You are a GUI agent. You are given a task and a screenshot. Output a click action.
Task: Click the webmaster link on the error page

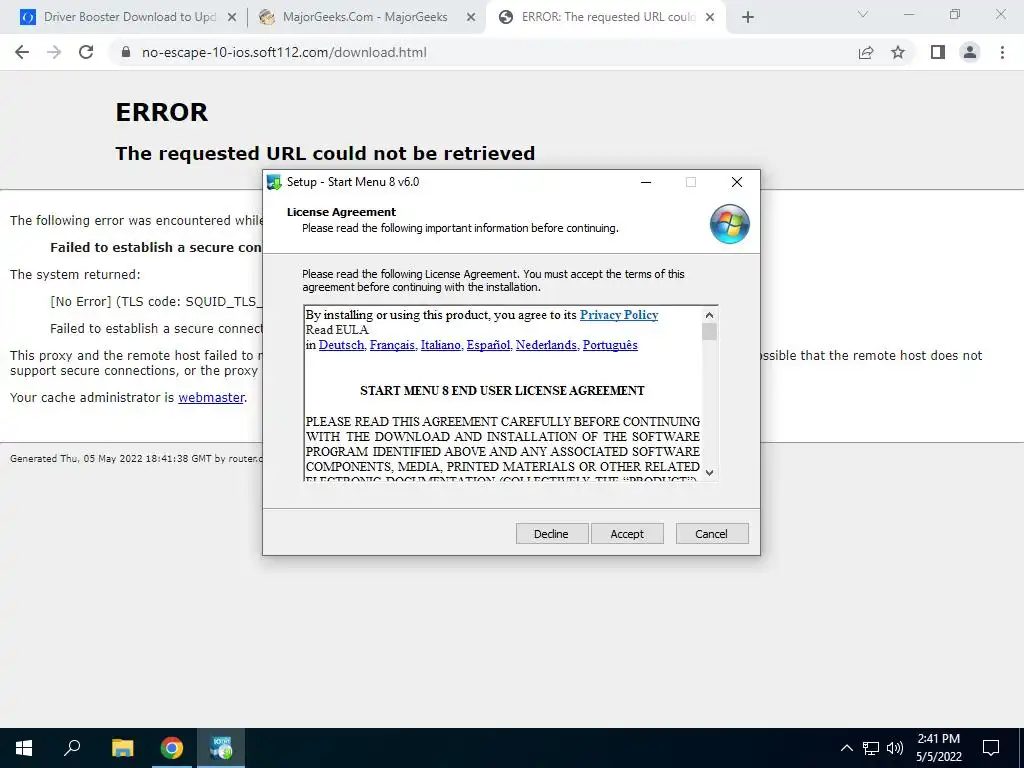[x=211, y=397]
